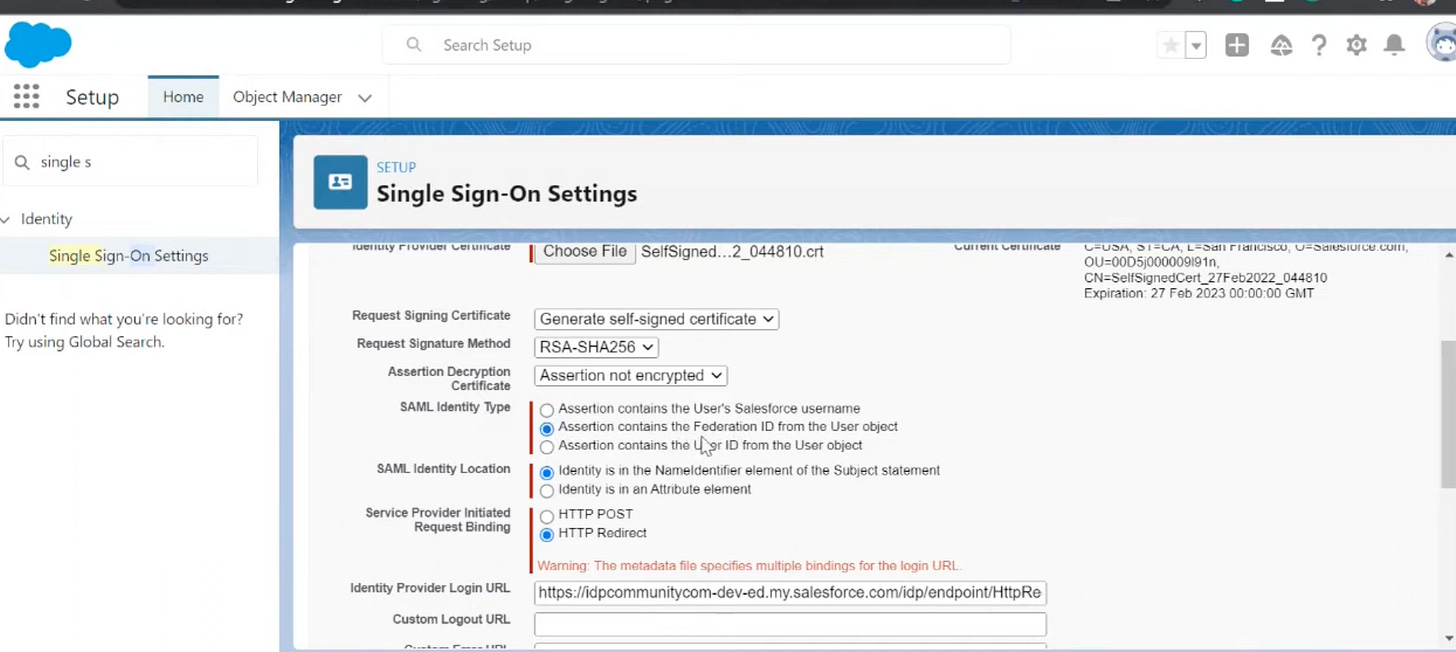The height and width of the screenshot is (652, 1456).
Task: Click the 'SelfSigned…2_044810.crt' file name
Action: (x=732, y=252)
